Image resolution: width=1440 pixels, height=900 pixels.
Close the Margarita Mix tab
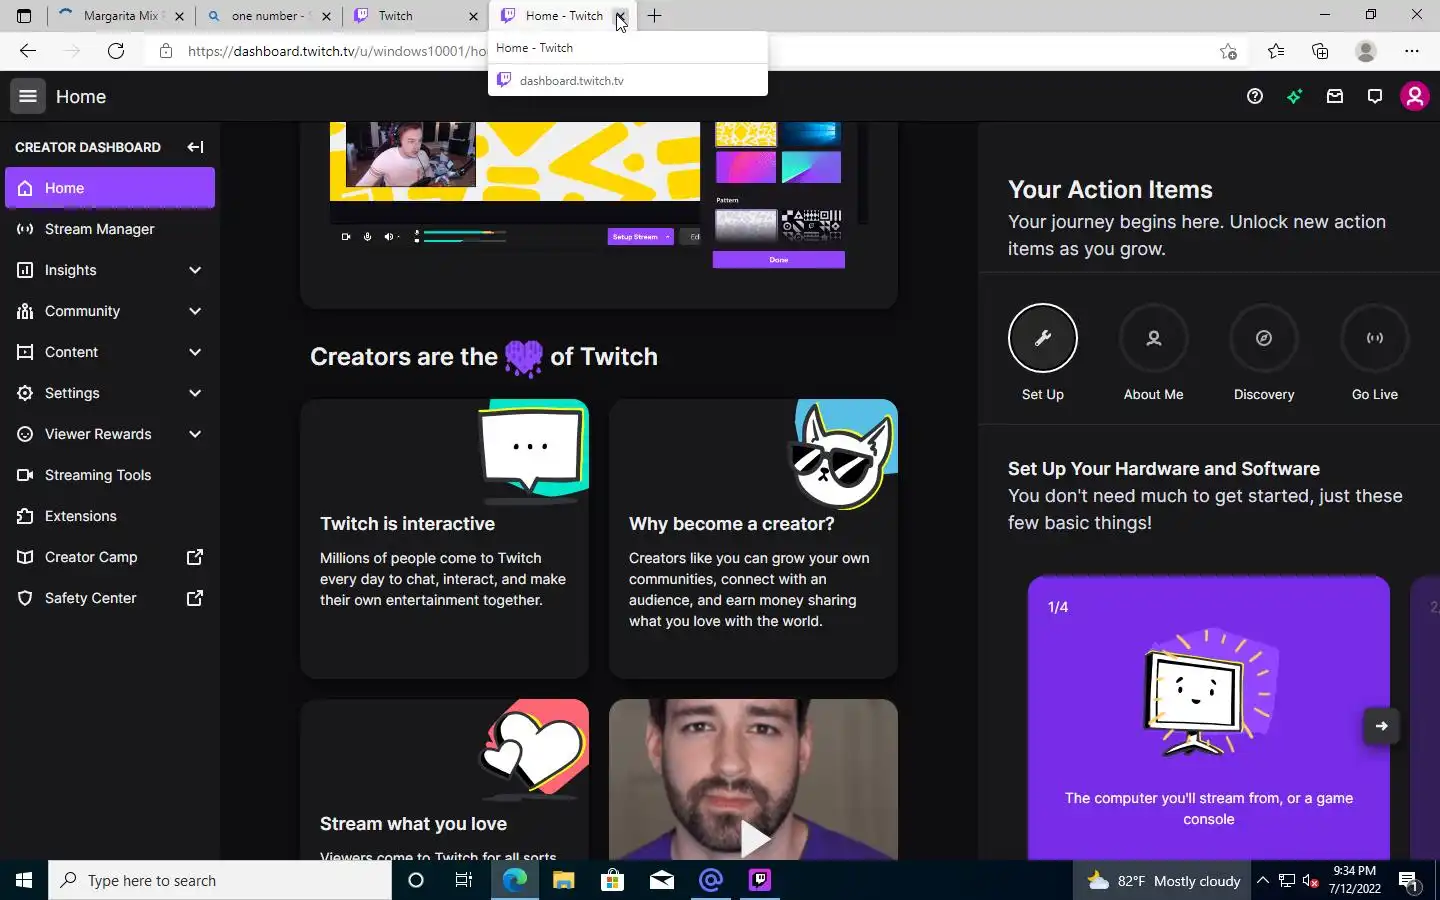point(180,16)
